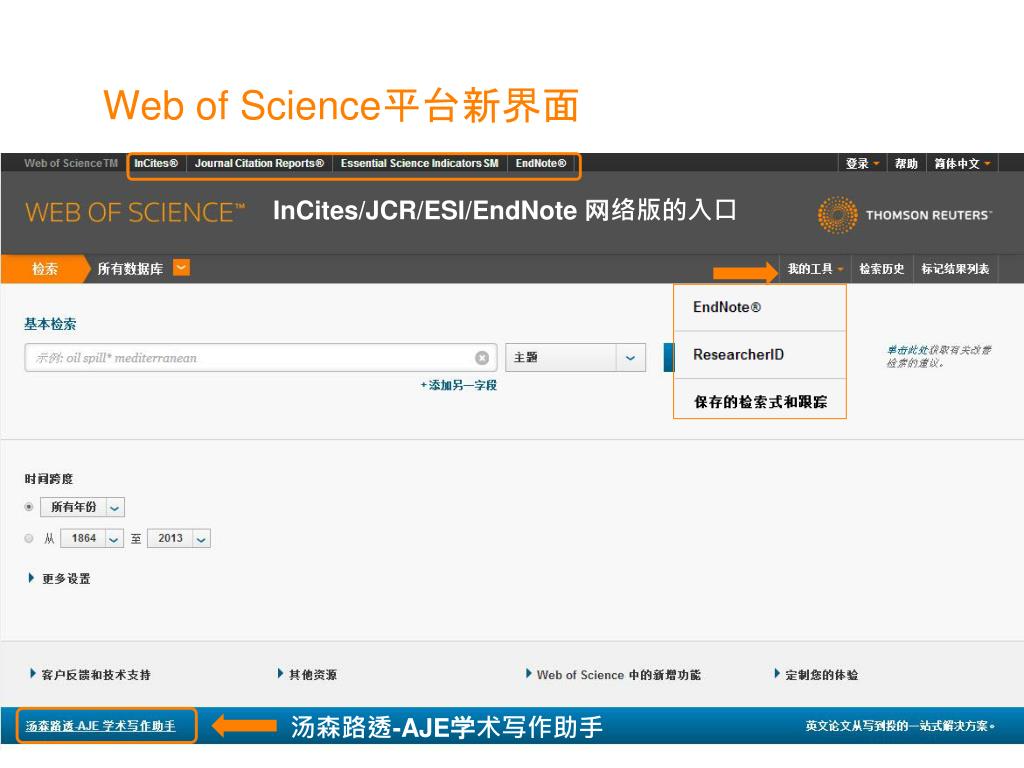Select the custom year range radio button
This screenshot has width=1024, height=768.
[x=29, y=538]
